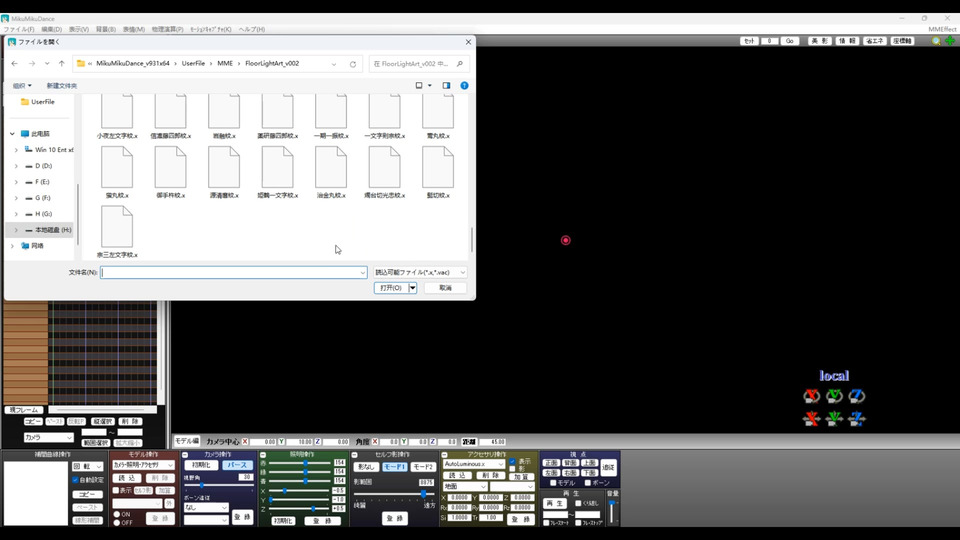The height and width of the screenshot is (540, 960).
Task: Select the 御手杵紋.x file icon
Action: (170, 167)
